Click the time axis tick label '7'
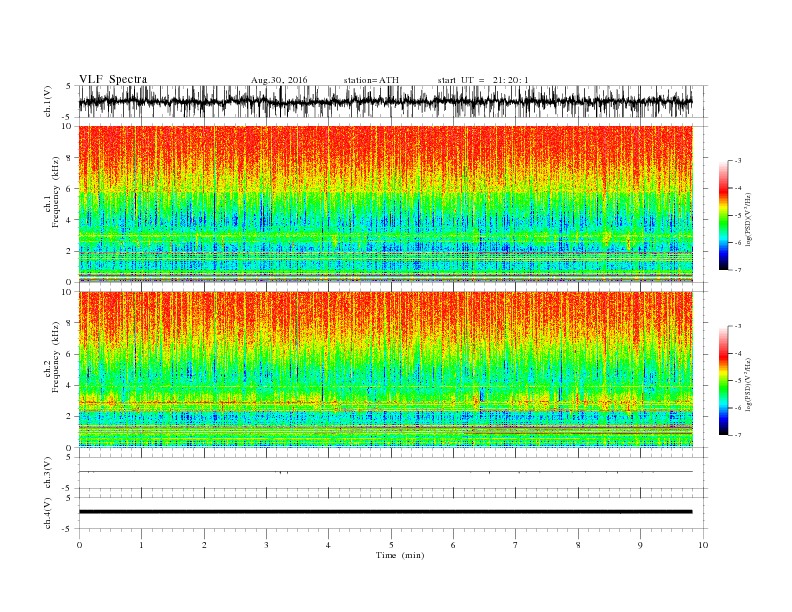792x612 pixels. click(516, 545)
